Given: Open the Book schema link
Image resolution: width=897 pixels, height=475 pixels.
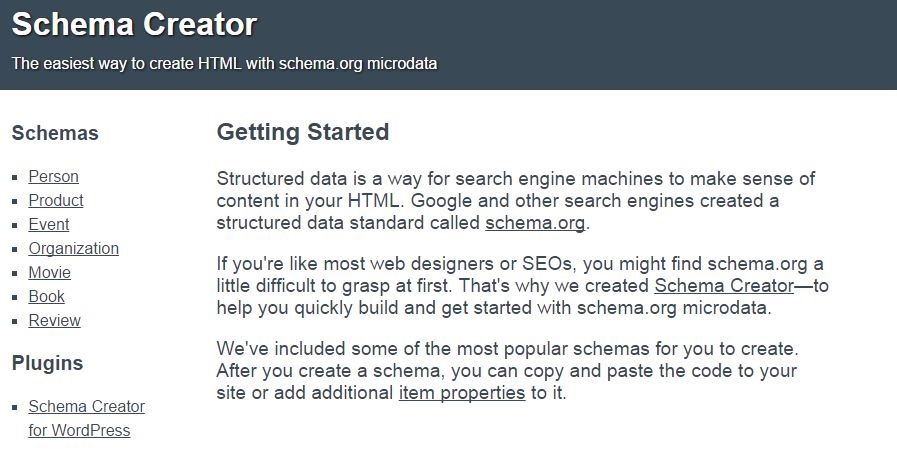Looking at the screenshot, I should tap(46, 297).
